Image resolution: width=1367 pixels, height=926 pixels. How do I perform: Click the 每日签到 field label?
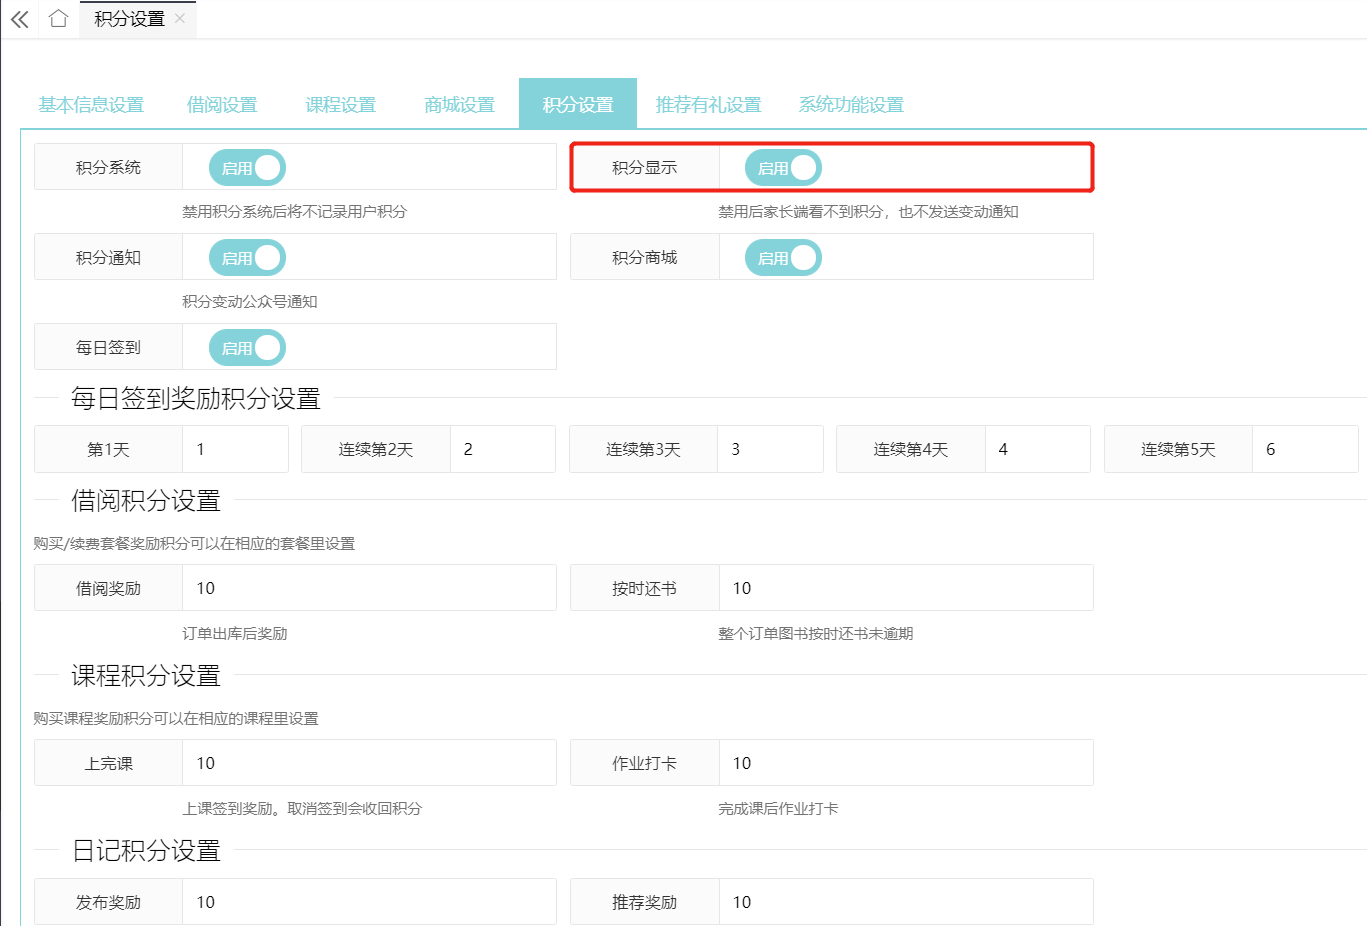click(x=108, y=348)
